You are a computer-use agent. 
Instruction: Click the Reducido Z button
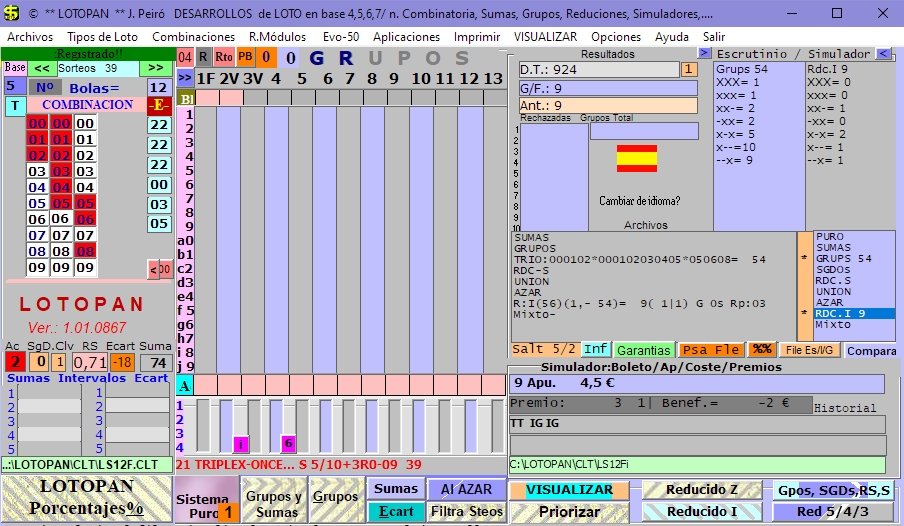click(x=702, y=490)
